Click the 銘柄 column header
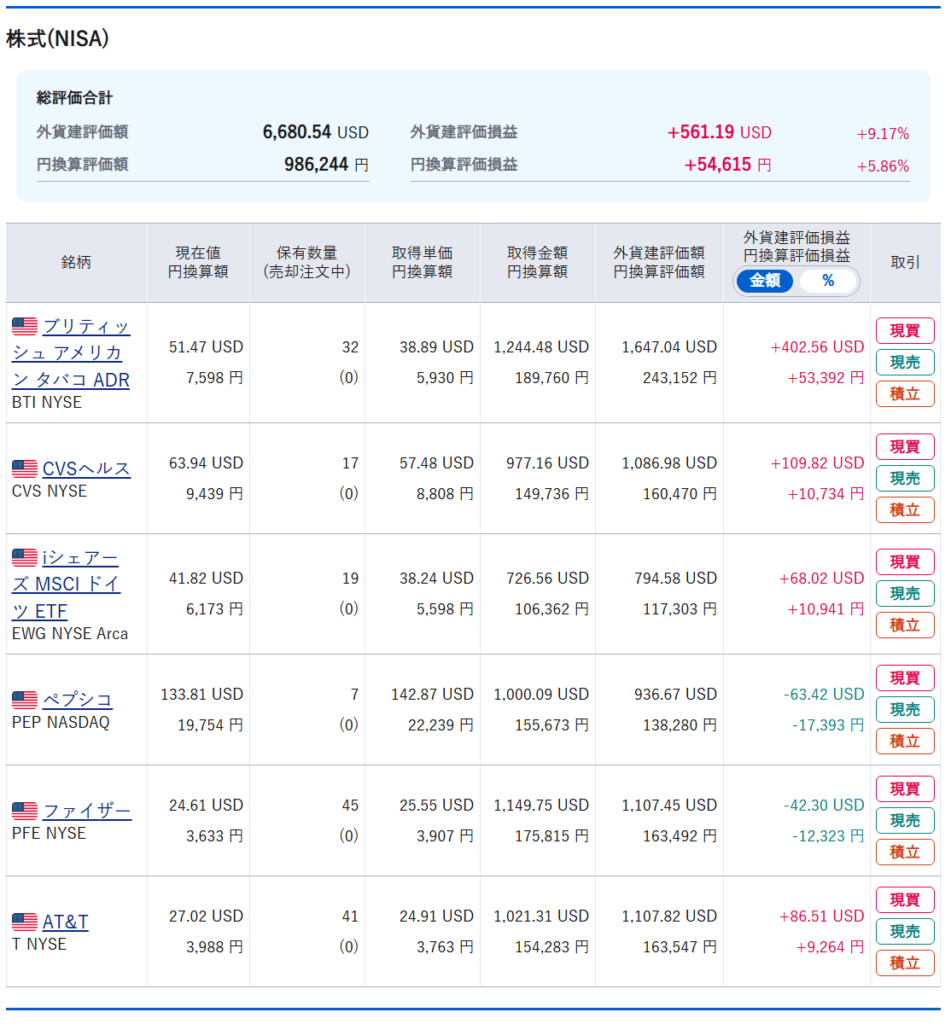Screen dimensions: 951x1024 pyautogui.click(x=76, y=263)
